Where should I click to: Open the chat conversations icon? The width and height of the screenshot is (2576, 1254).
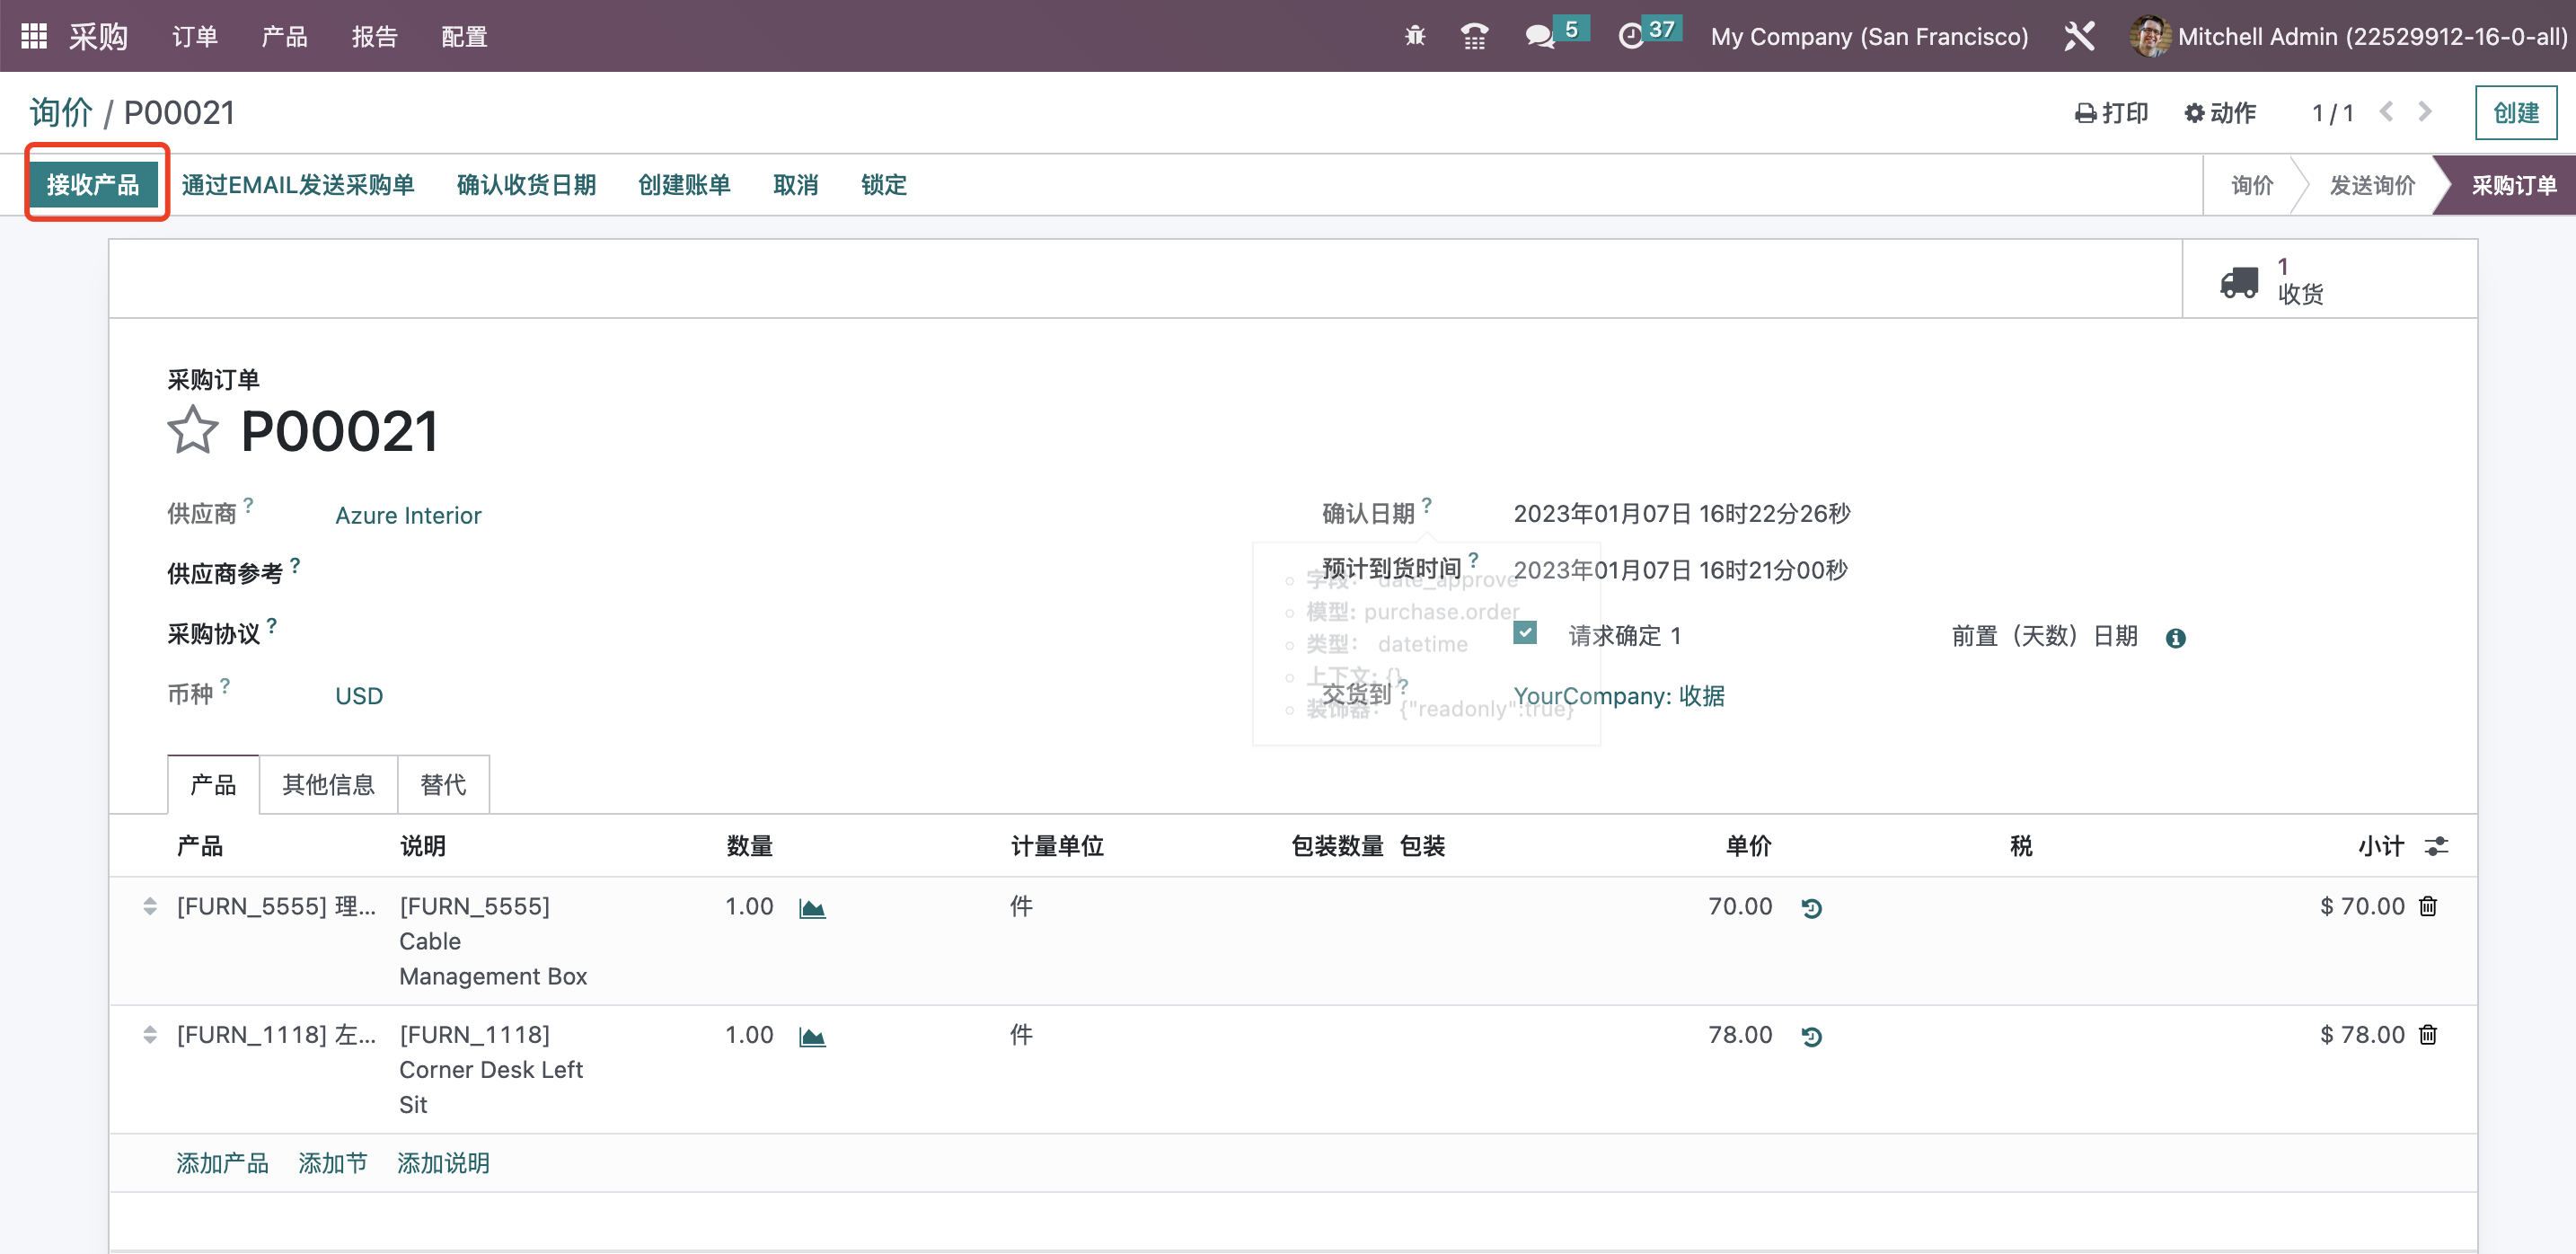(1539, 37)
